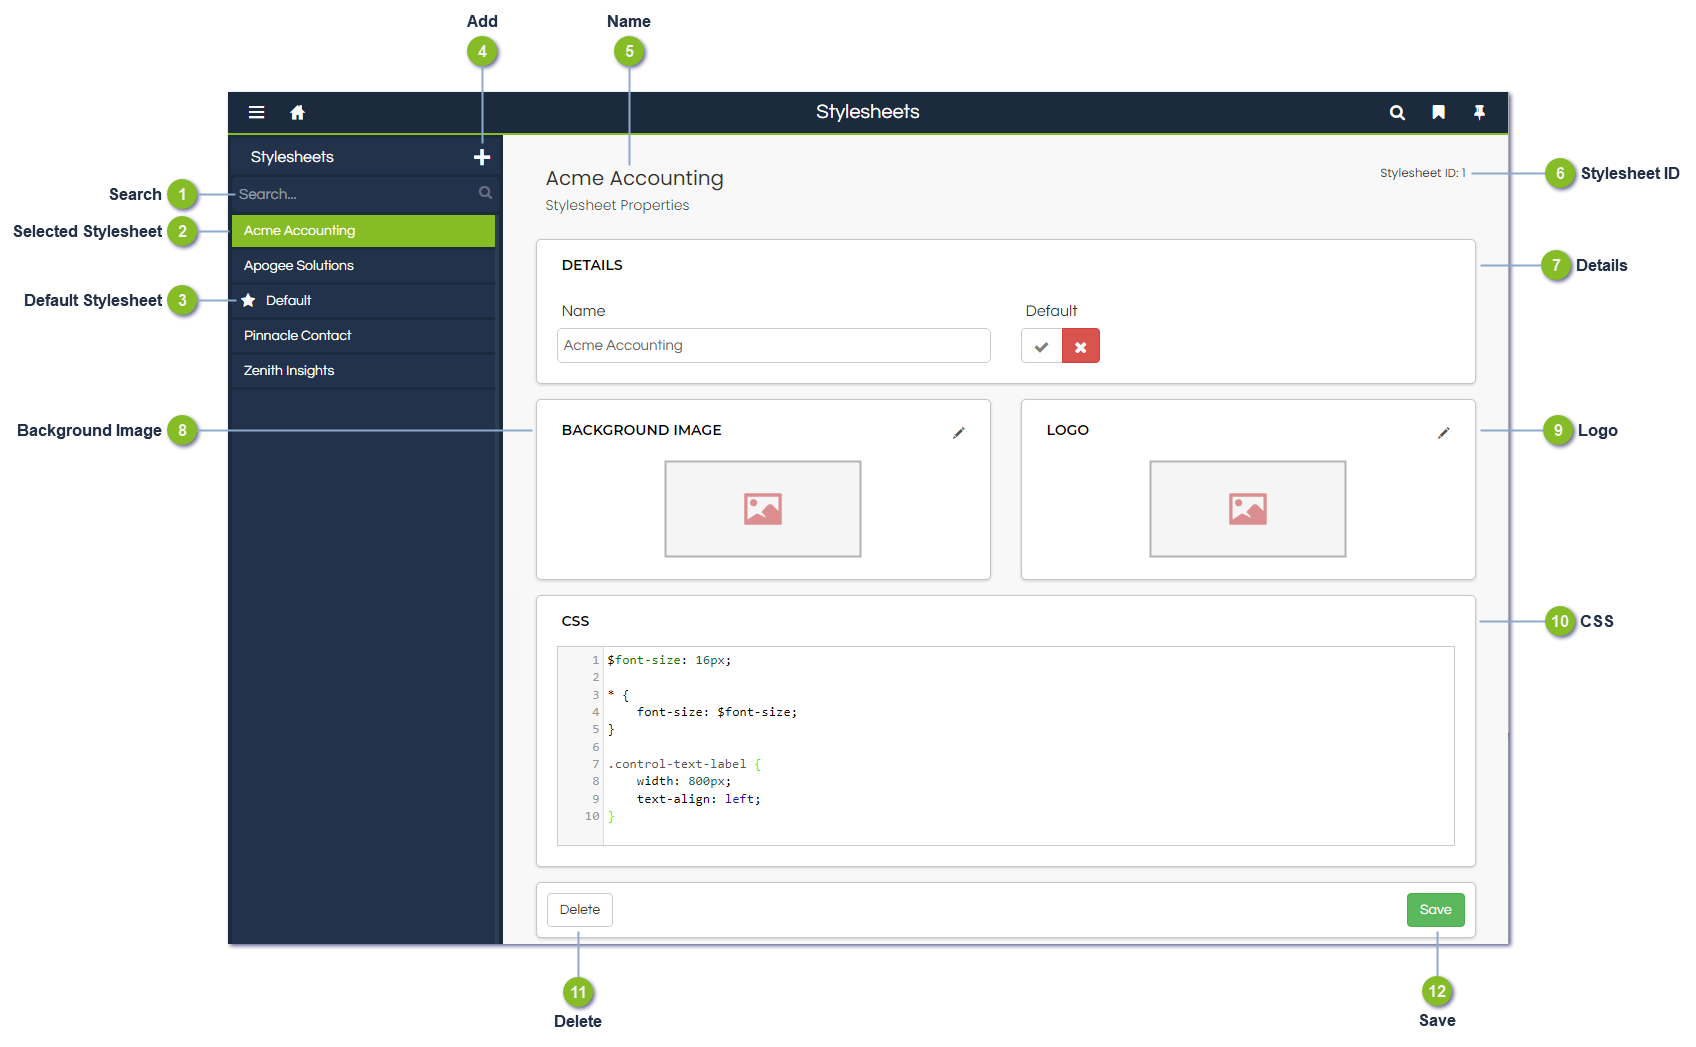Select Pinnacle Contact stylesheet
Screen dimensions: 1696x1047
tap(363, 335)
